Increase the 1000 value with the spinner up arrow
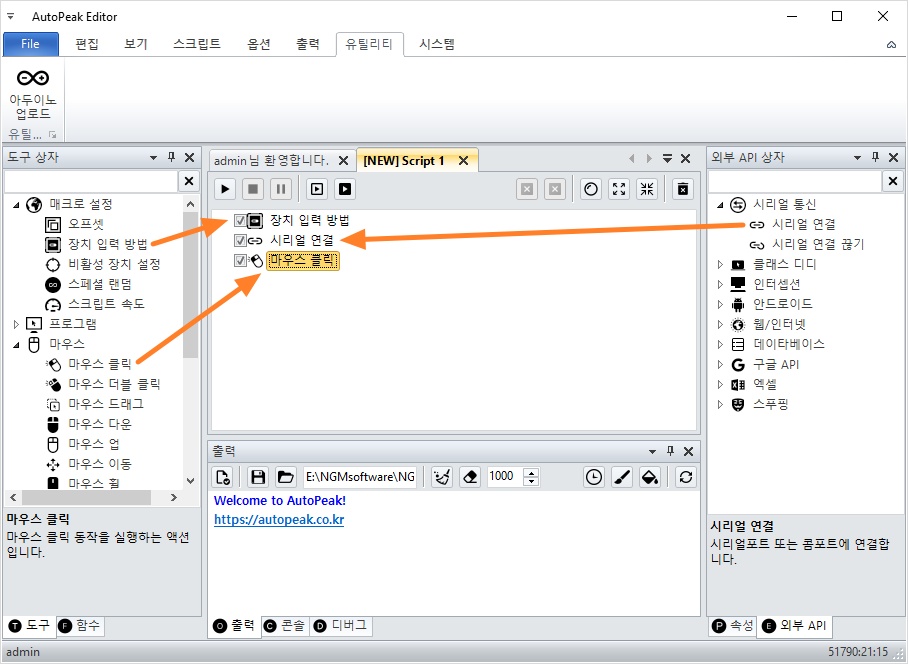Screen dimensions: 908x664 tap(531, 472)
